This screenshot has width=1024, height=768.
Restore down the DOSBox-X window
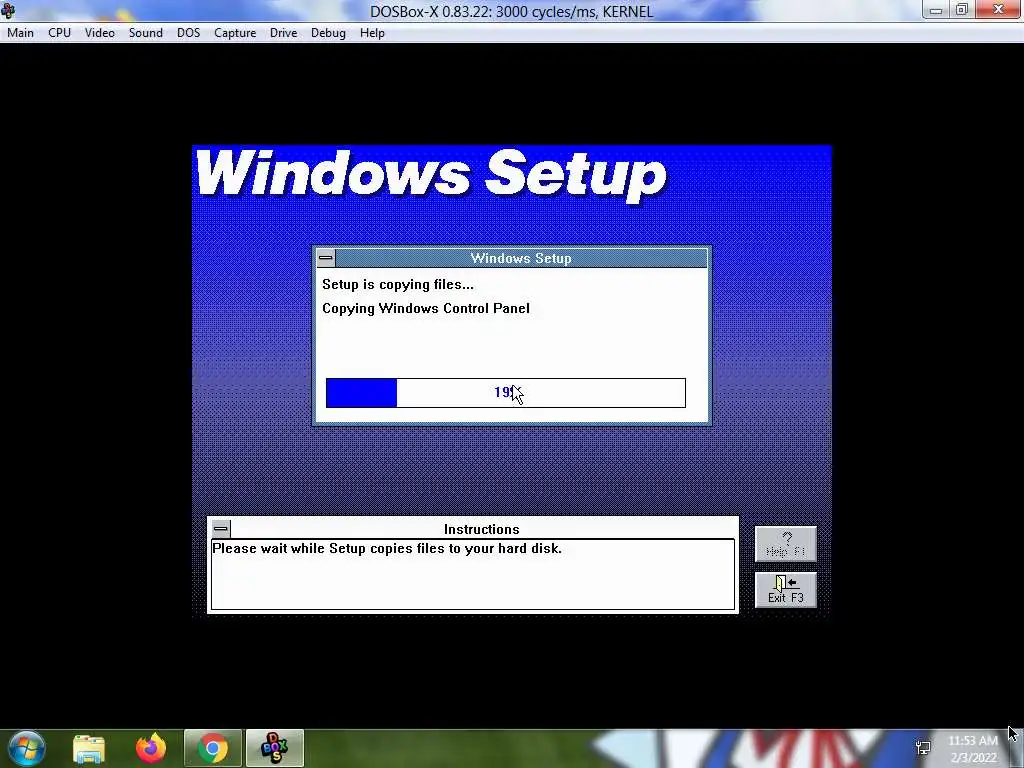[x=962, y=10]
